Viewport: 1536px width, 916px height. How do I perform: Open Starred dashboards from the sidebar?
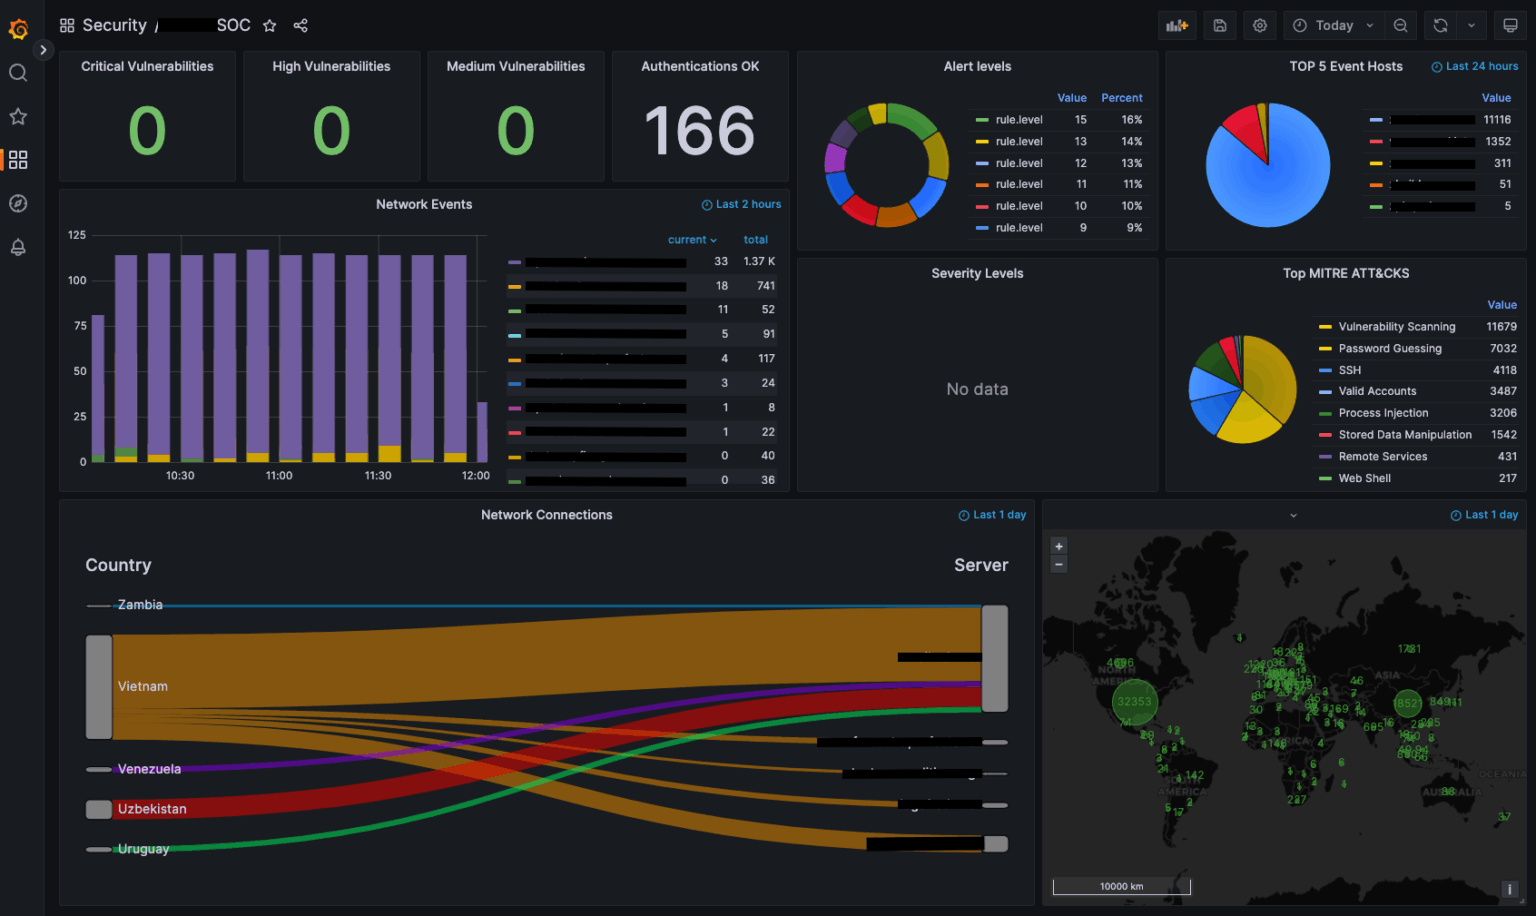pyautogui.click(x=18, y=117)
